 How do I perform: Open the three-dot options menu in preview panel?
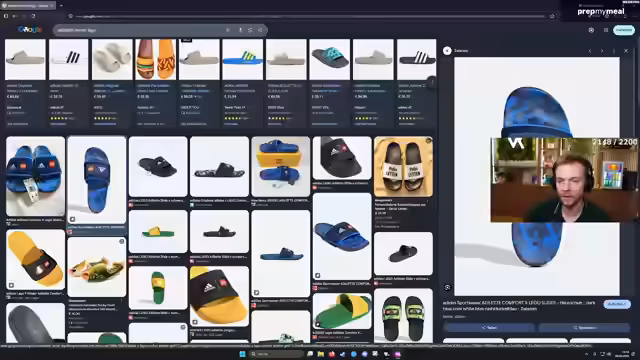(x=613, y=51)
